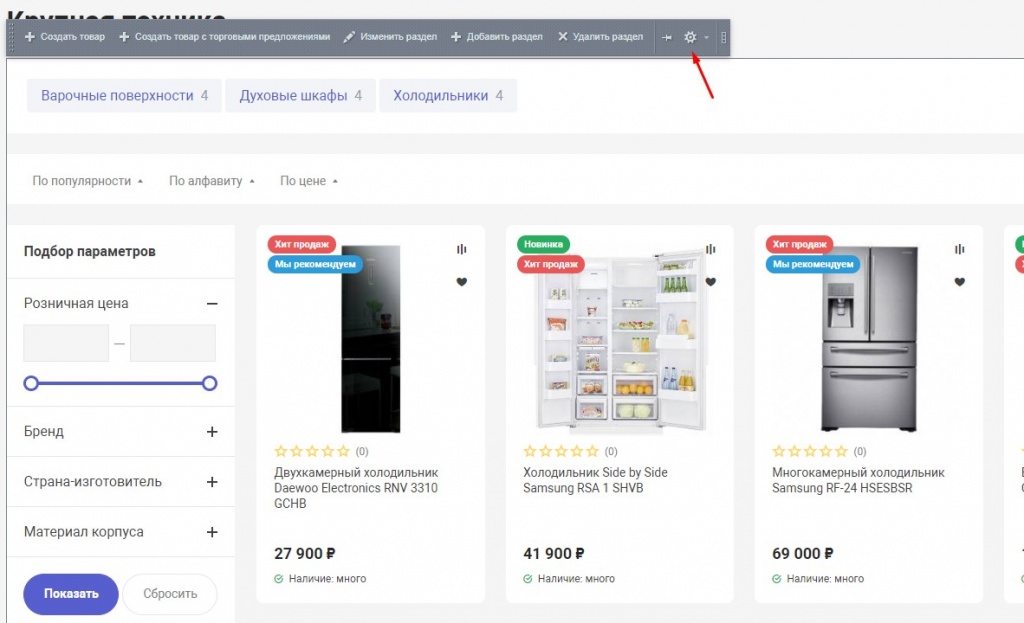Select the "Холодильники" subsection
Image resolution: width=1024 pixels, height=623 pixels.
pos(448,95)
